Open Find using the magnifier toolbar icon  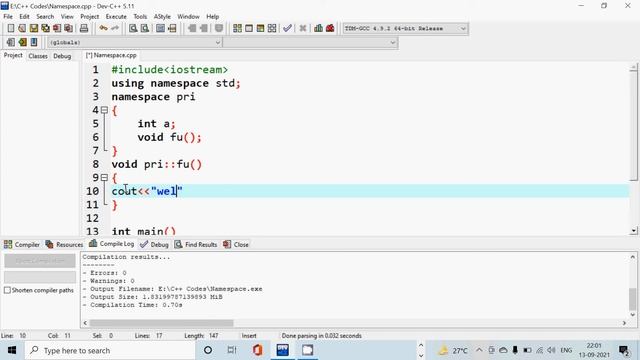point(133,28)
